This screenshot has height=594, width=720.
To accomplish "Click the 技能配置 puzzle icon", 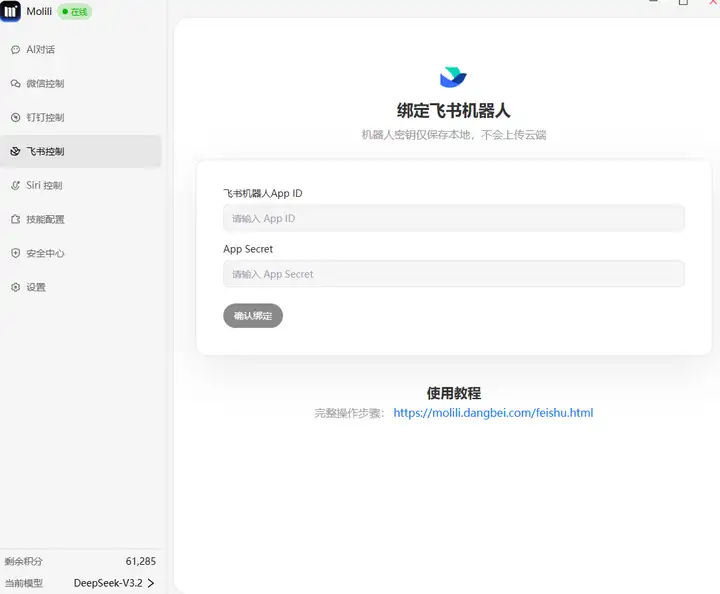I will (x=15, y=219).
